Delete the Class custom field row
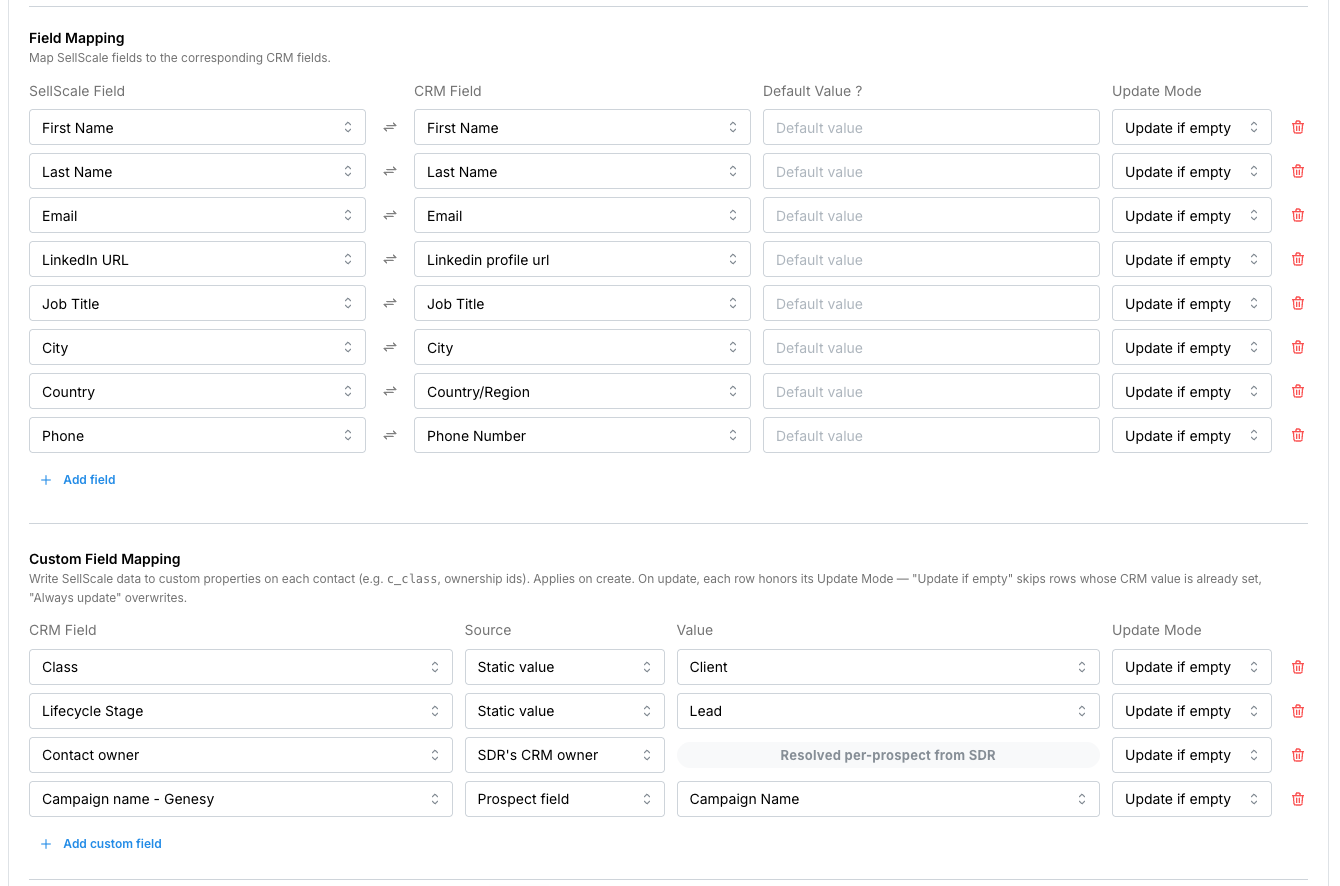Screen dimensions: 1340x886 (1298, 667)
